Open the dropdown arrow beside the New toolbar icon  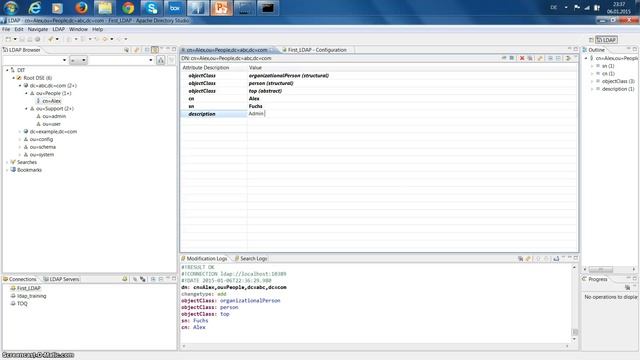[x=15, y=39]
